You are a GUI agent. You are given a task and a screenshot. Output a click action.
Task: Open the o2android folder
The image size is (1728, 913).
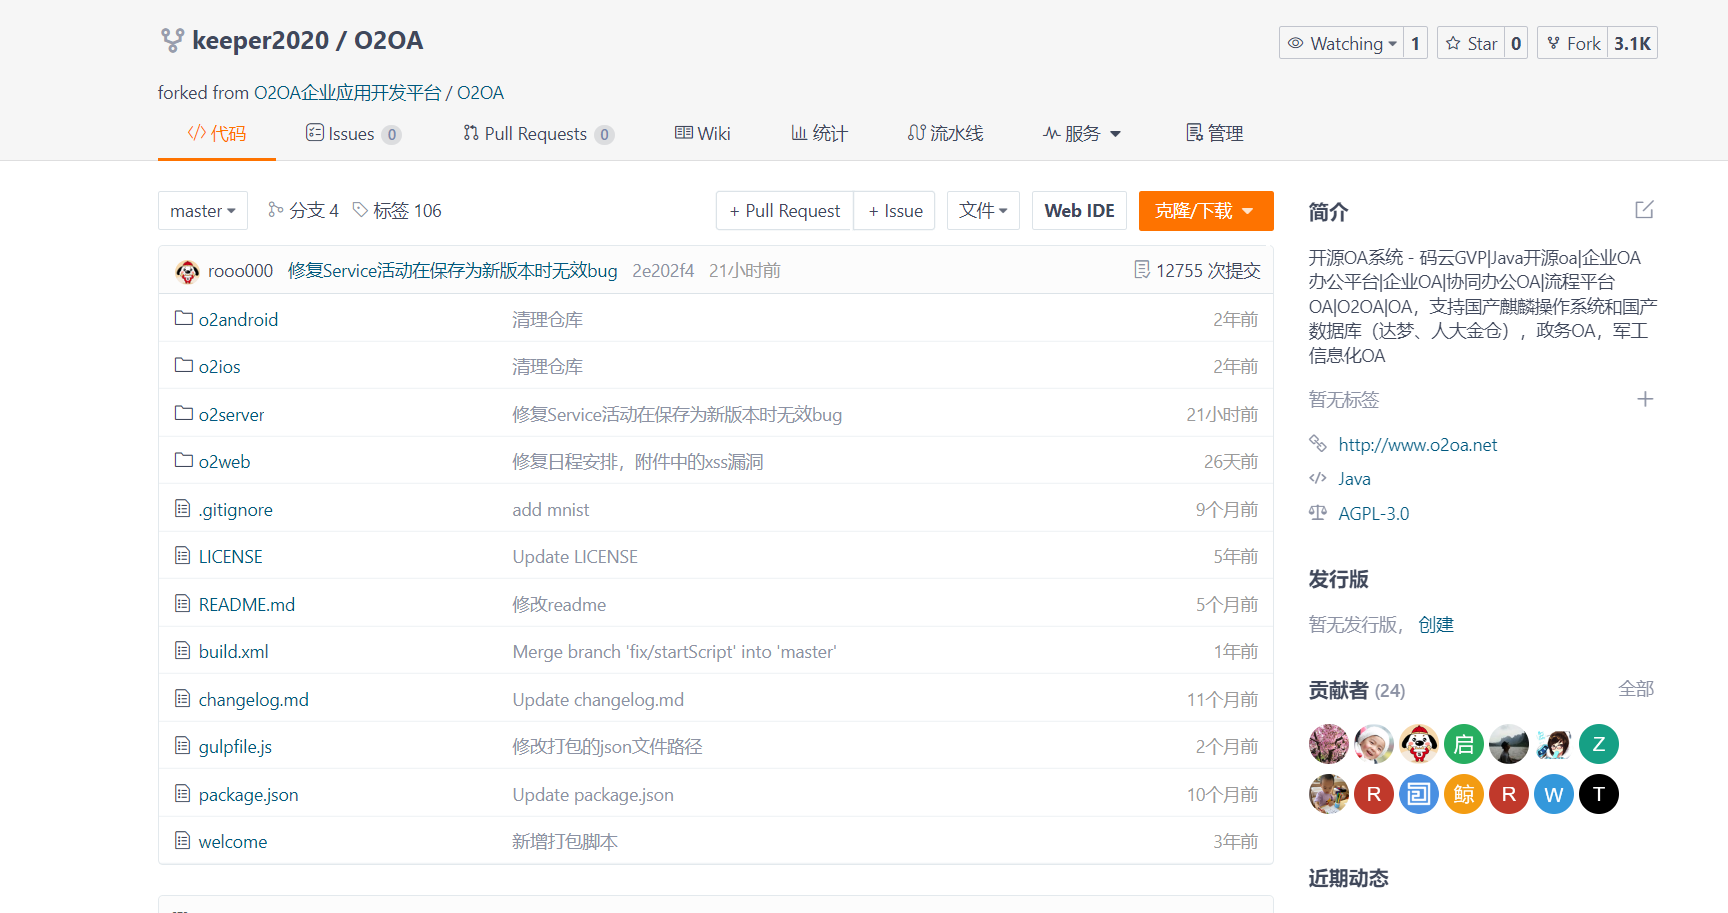pos(238,320)
